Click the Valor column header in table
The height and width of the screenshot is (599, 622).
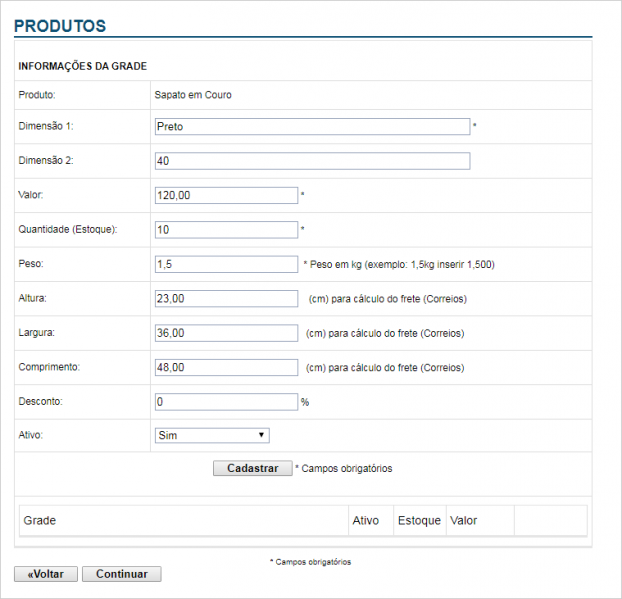(464, 521)
